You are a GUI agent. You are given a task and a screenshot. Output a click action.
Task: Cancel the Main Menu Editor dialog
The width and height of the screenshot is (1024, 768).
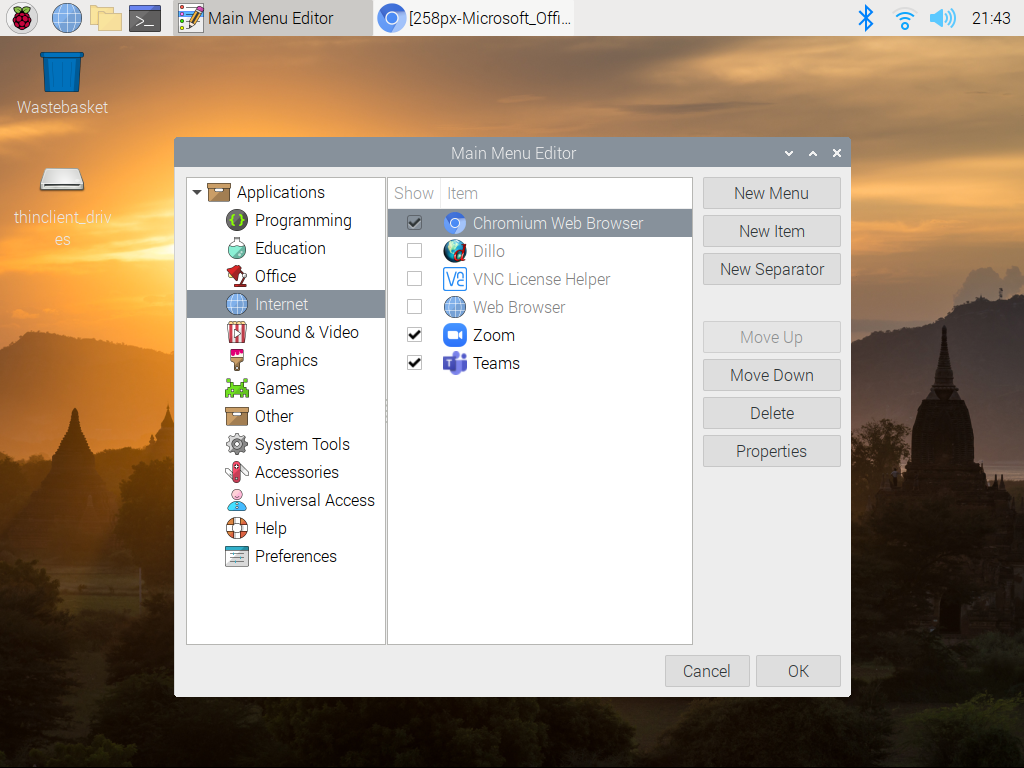(x=707, y=671)
